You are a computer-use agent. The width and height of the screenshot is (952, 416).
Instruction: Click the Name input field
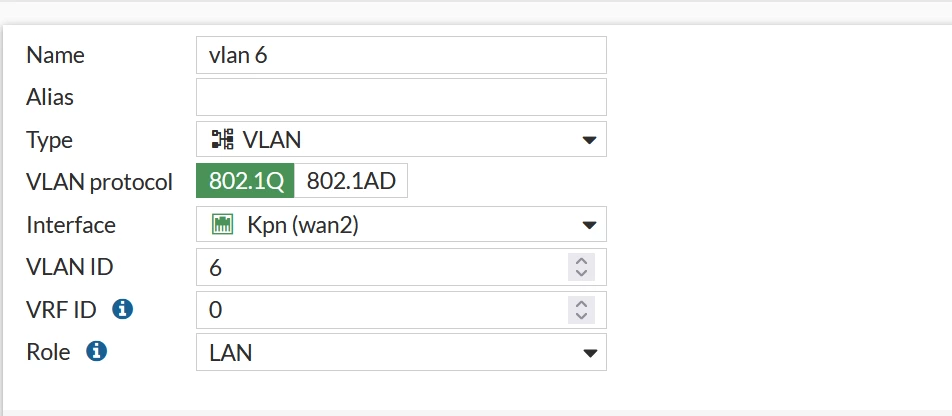coord(401,55)
